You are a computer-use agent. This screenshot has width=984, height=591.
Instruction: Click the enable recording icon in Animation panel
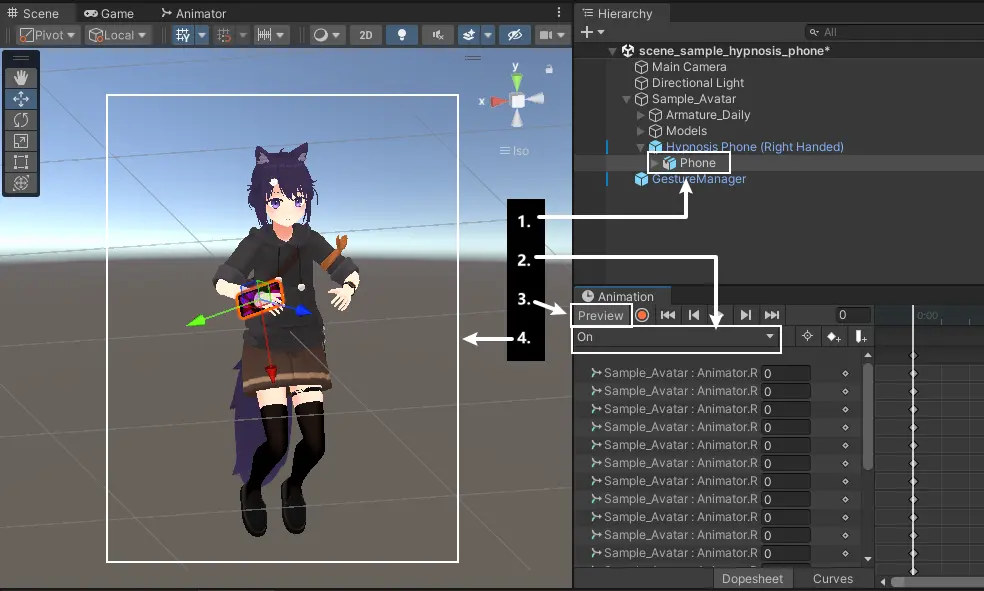[x=641, y=314]
